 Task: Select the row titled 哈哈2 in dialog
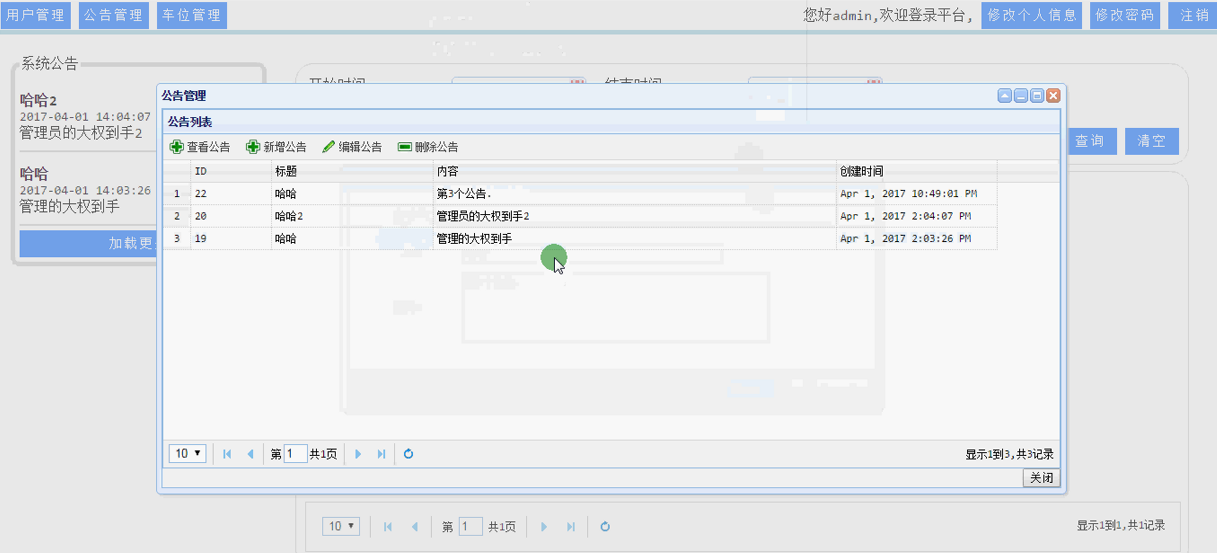580,216
